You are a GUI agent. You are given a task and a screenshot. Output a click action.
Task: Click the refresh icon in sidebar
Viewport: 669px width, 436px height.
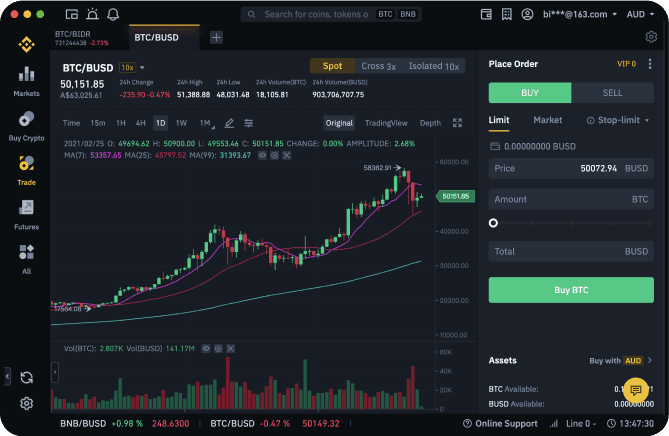27,377
